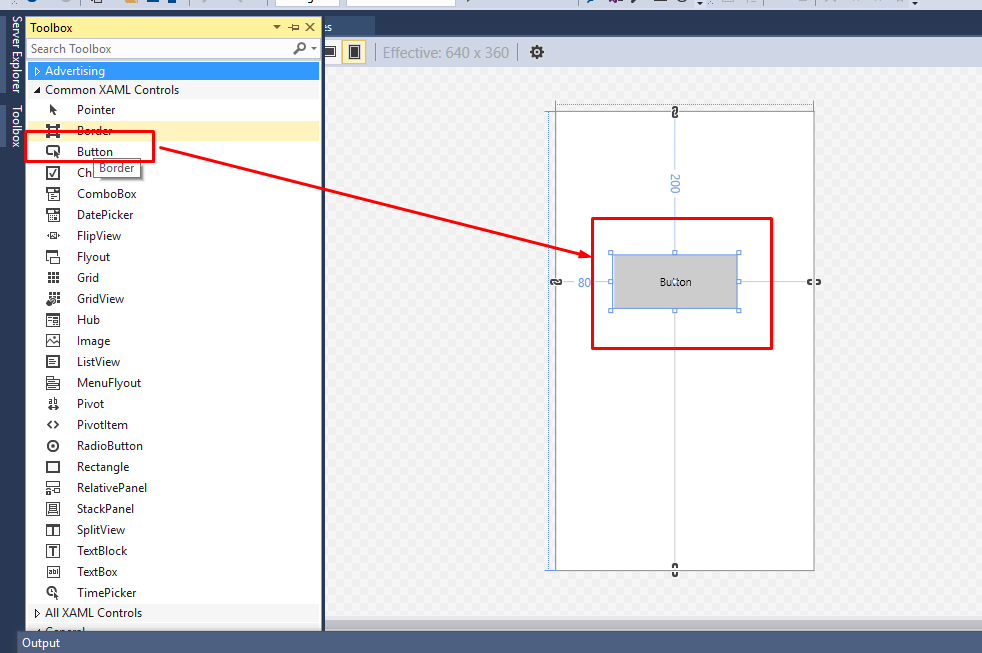Switch designer to portrait orientation
This screenshot has width=982, height=653.
(354, 52)
